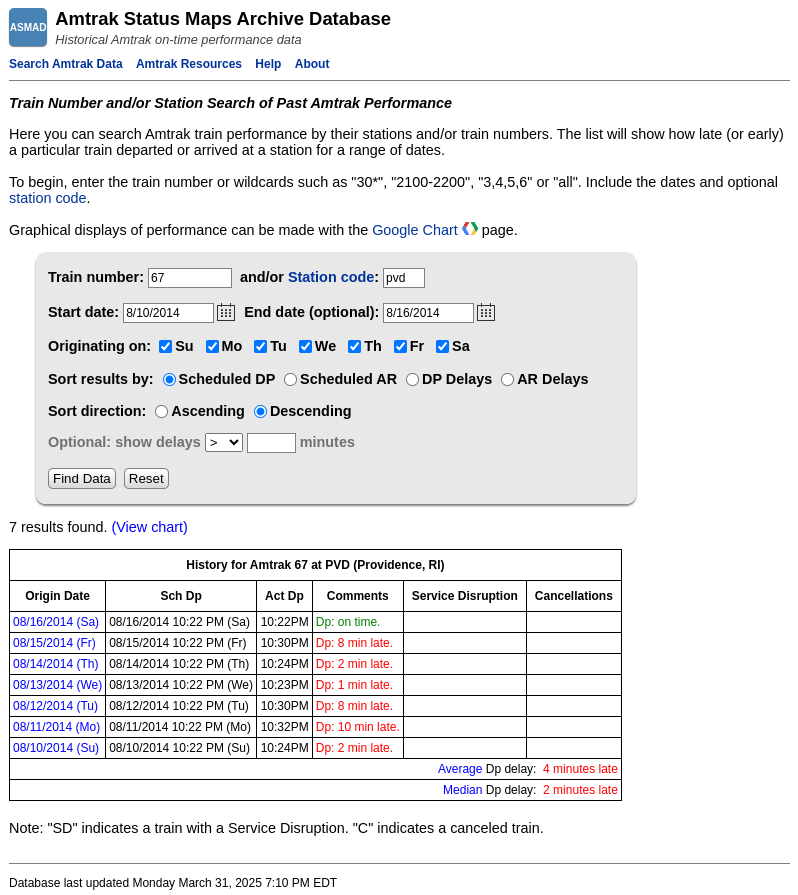The width and height of the screenshot is (798, 895).
Task: Click the delay minutes input field
Action: (x=271, y=443)
